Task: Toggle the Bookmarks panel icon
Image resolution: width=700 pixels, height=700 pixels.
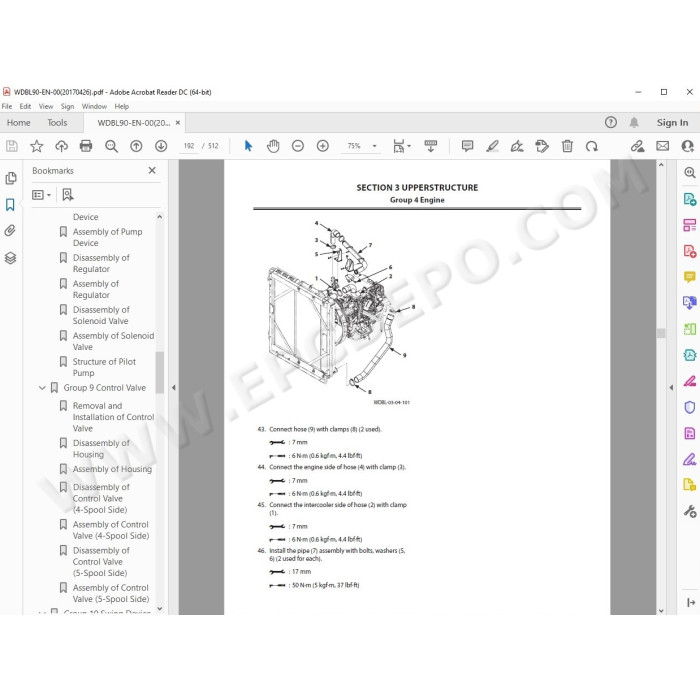Action: point(10,205)
